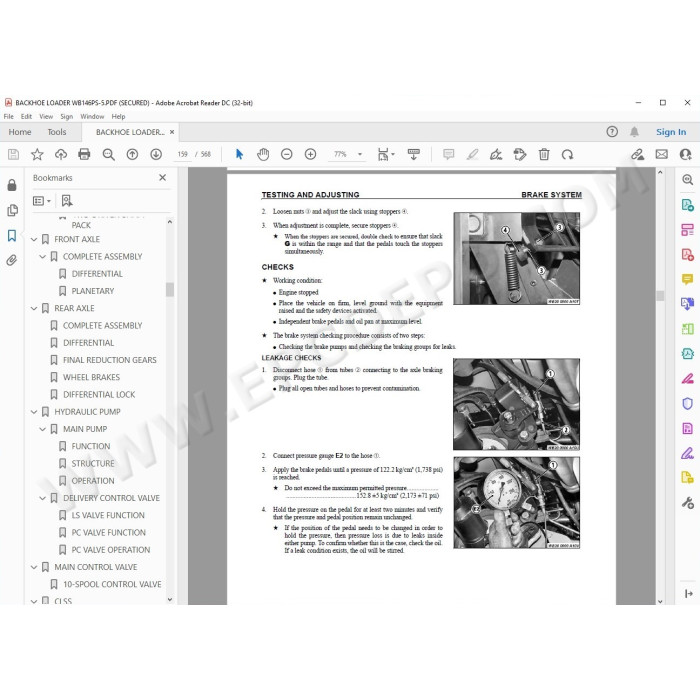The width and height of the screenshot is (700, 700).
Task: Open the page thumbnails panel
Action: (x=12, y=210)
